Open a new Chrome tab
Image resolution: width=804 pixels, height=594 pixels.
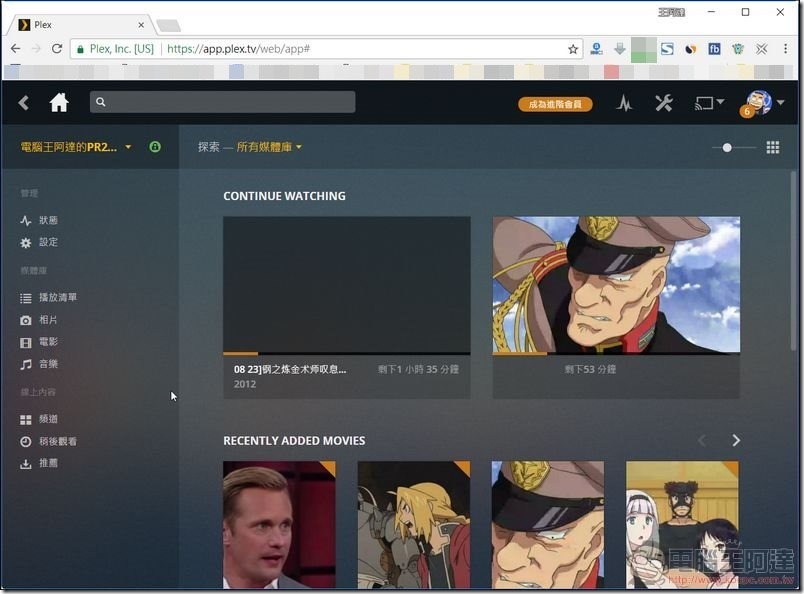pyautogui.click(x=168, y=25)
